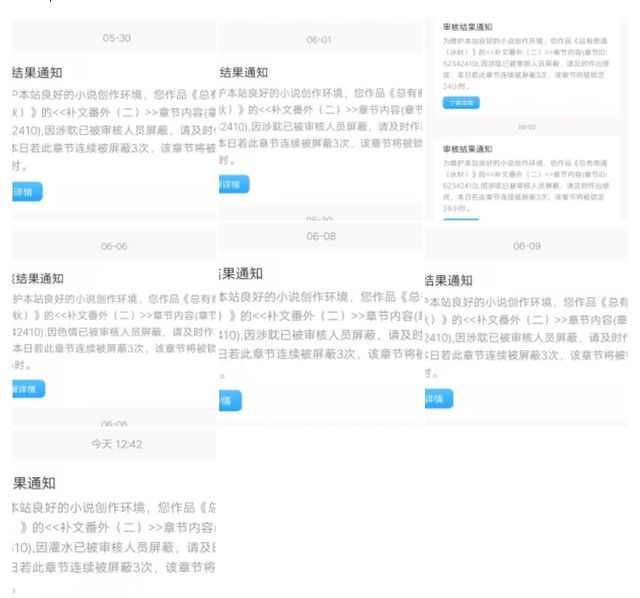
Task: Click the 06-06 date header above the notice title
Action: (114, 246)
